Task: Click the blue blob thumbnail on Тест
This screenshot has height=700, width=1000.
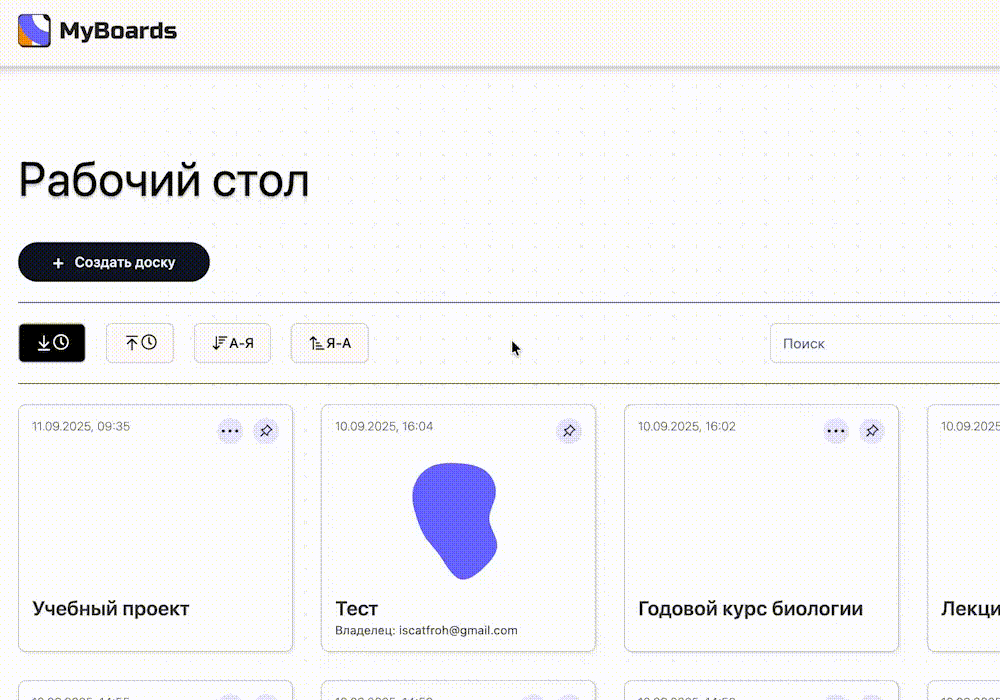Action: pyautogui.click(x=455, y=520)
